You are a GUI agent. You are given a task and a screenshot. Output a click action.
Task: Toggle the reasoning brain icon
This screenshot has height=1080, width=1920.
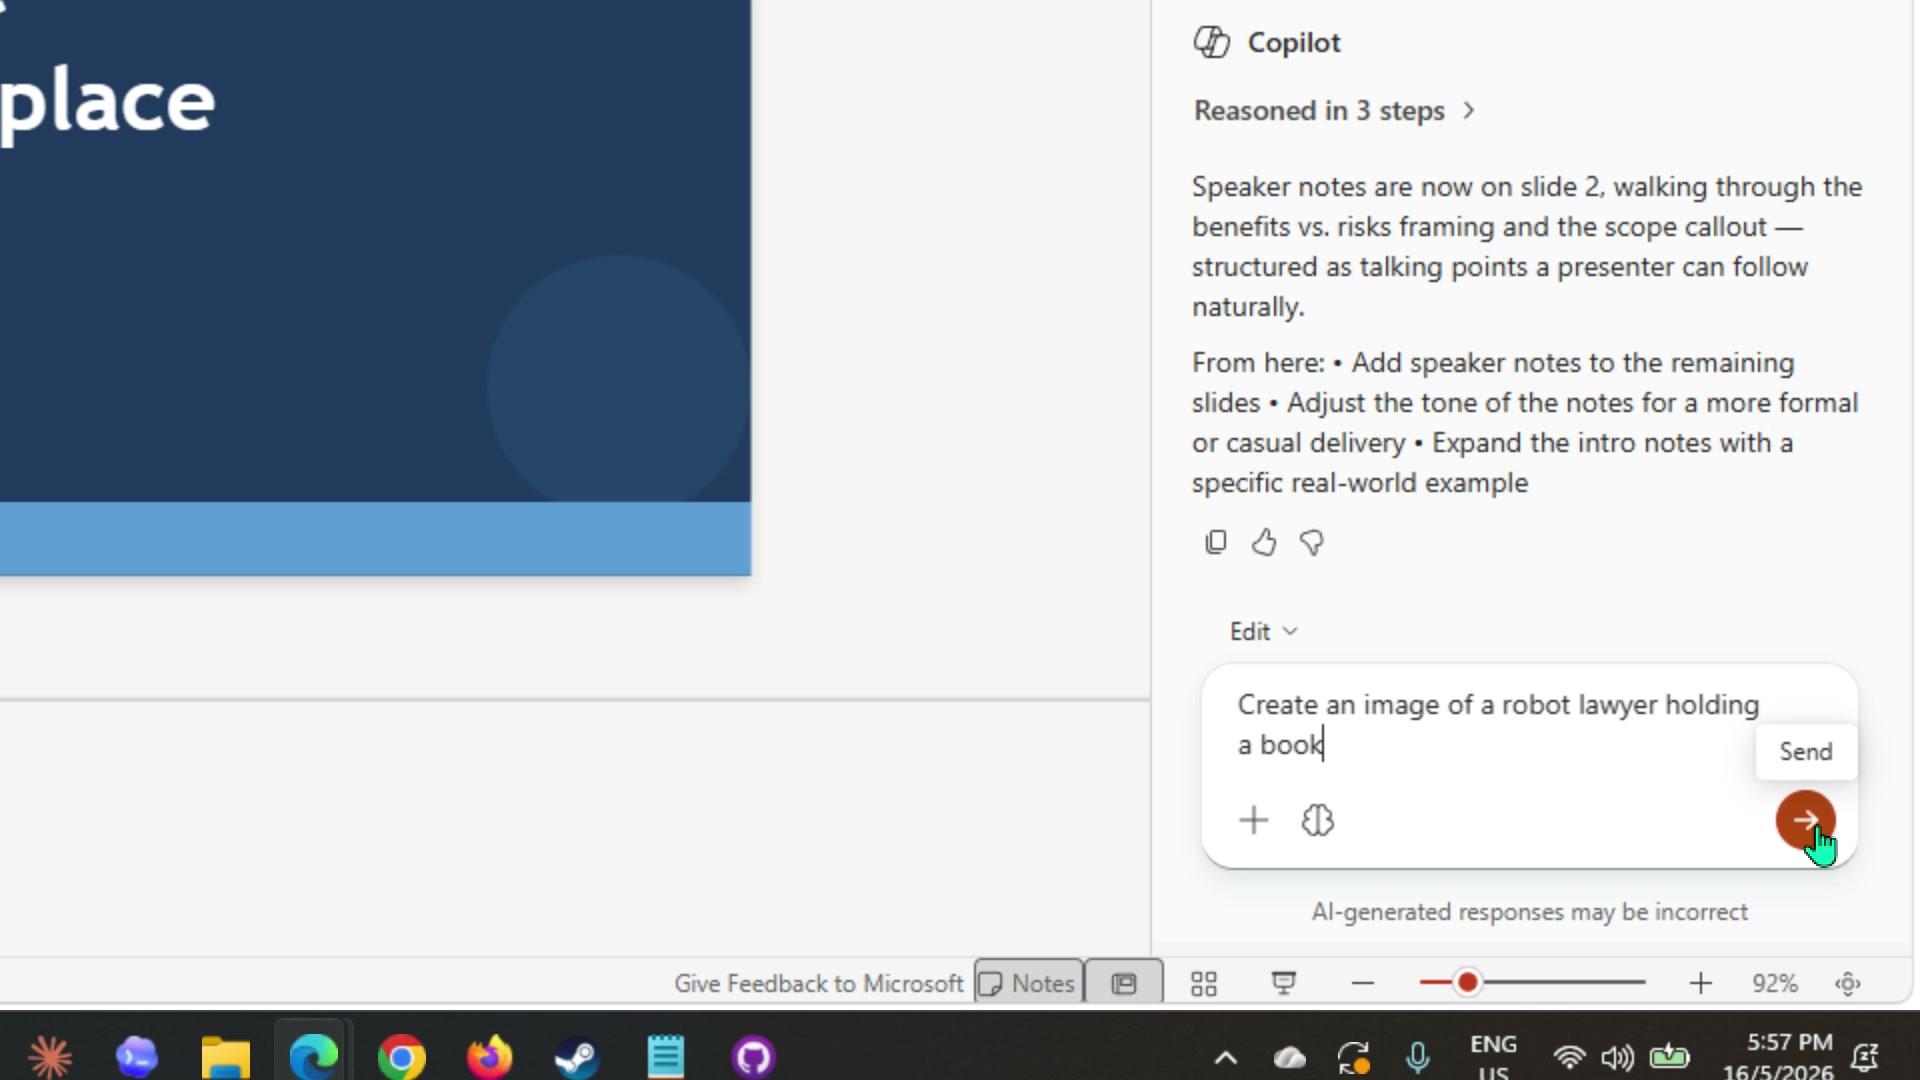tap(1317, 820)
